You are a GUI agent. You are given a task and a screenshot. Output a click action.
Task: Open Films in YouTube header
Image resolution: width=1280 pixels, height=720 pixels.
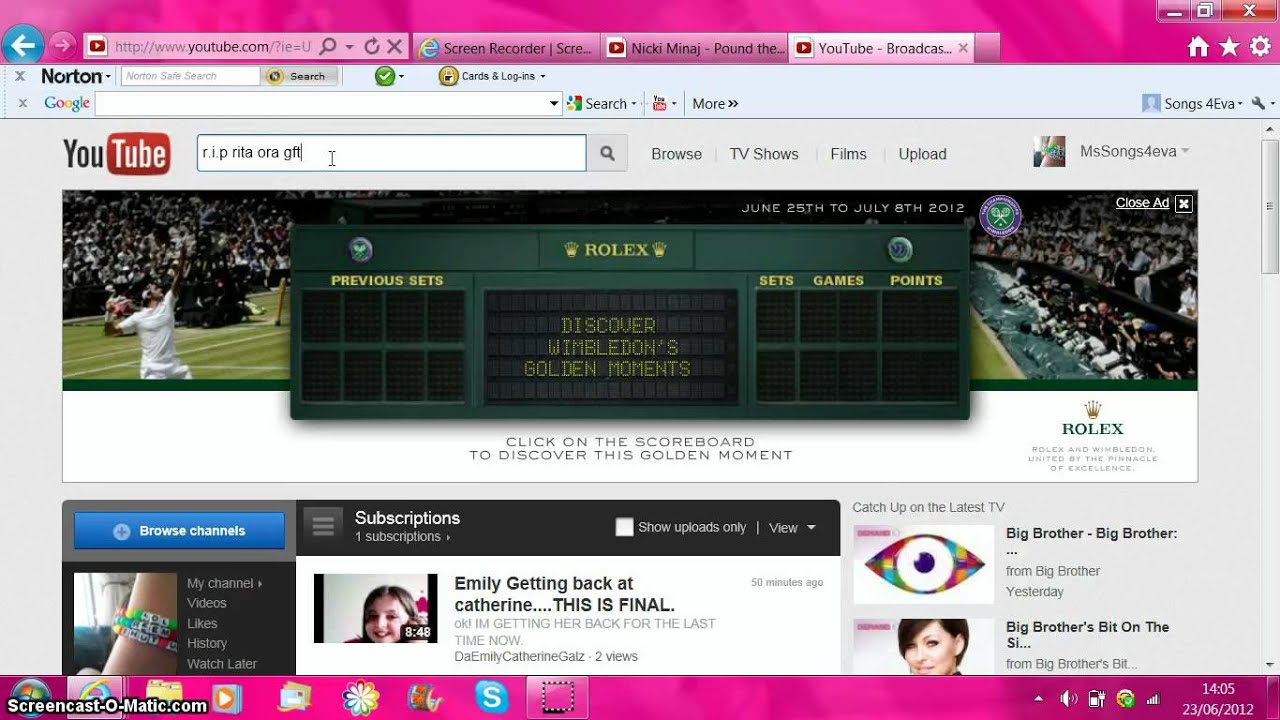(848, 154)
